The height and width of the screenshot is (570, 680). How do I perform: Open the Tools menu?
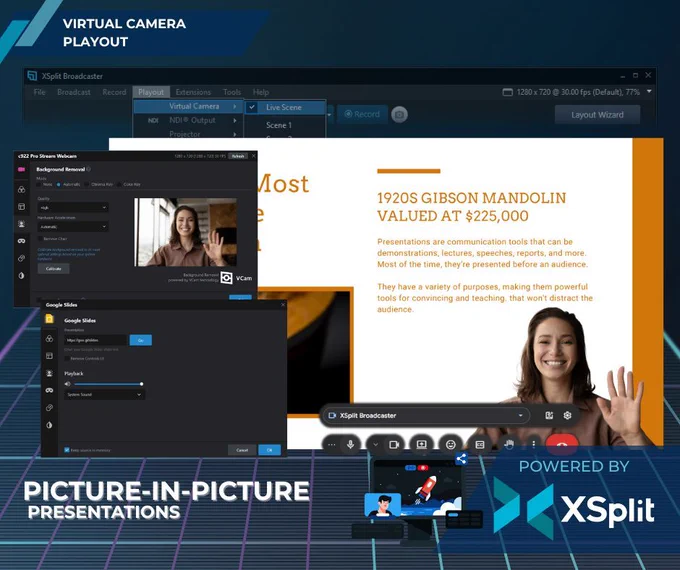(x=232, y=92)
